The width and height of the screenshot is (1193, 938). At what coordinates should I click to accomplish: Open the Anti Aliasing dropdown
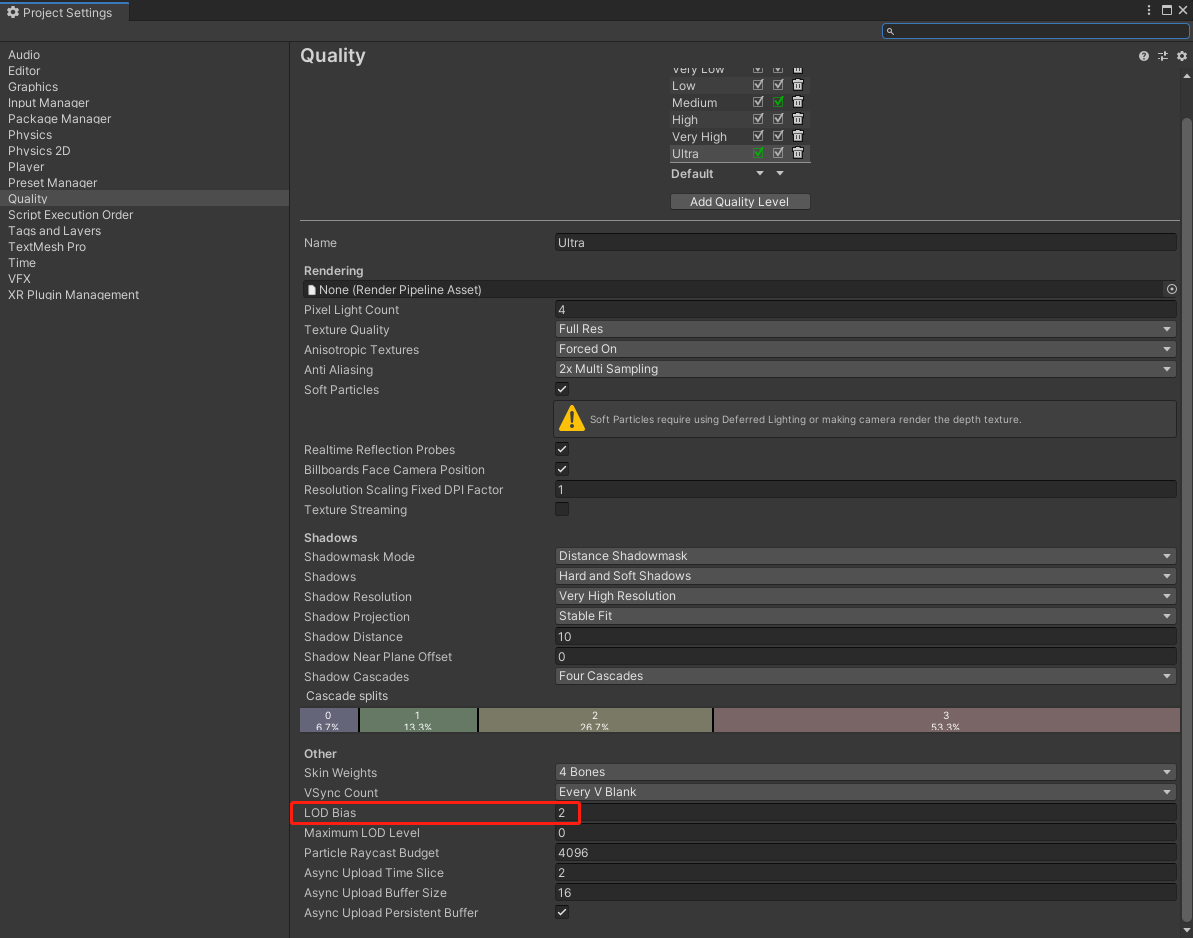click(866, 369)
